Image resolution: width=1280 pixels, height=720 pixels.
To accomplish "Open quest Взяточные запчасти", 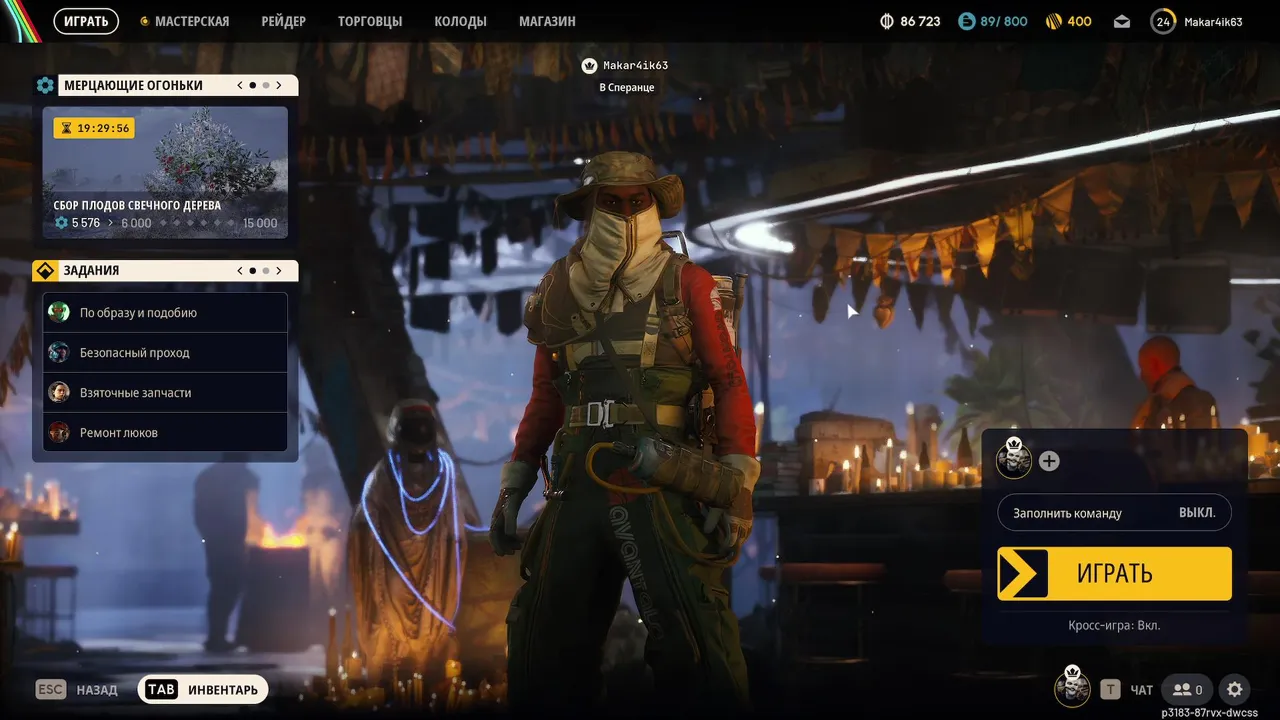I will tap(165, 392).
